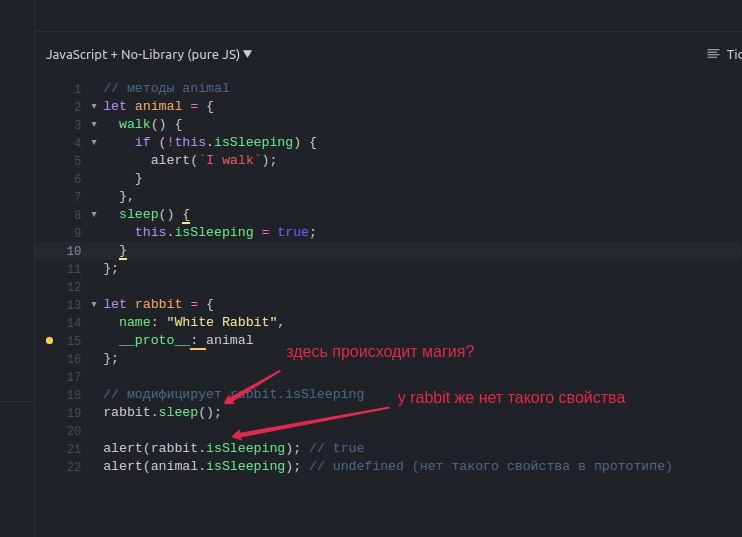
Task: Click the yellow warning dot on line 15
Action: pos(49,340)
